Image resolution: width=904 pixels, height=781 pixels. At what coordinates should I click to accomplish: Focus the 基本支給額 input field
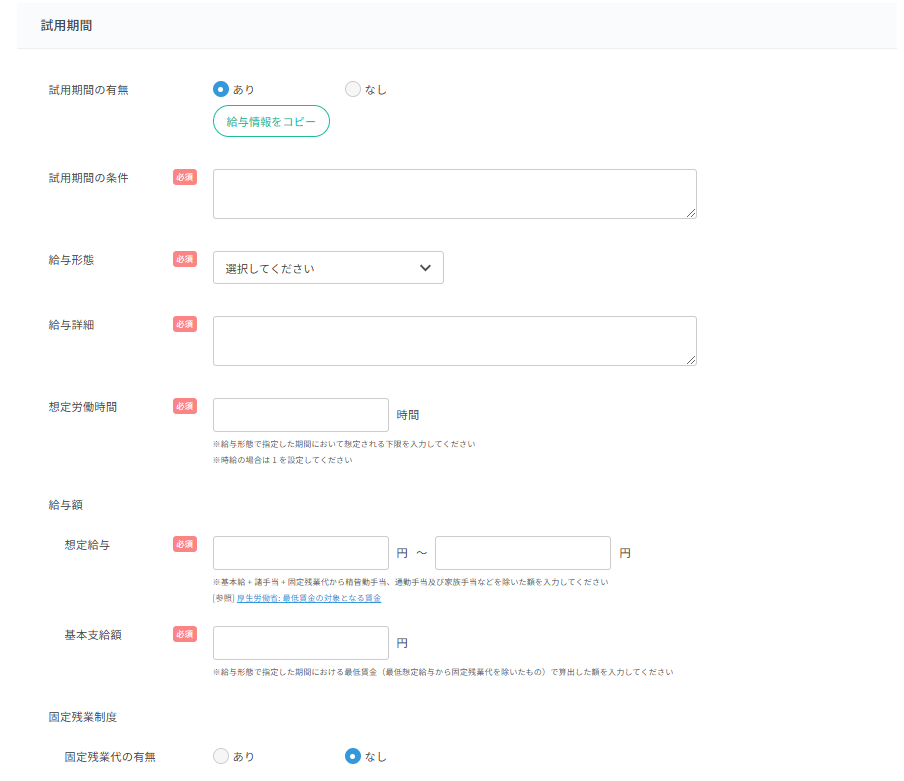click(300, 642)
